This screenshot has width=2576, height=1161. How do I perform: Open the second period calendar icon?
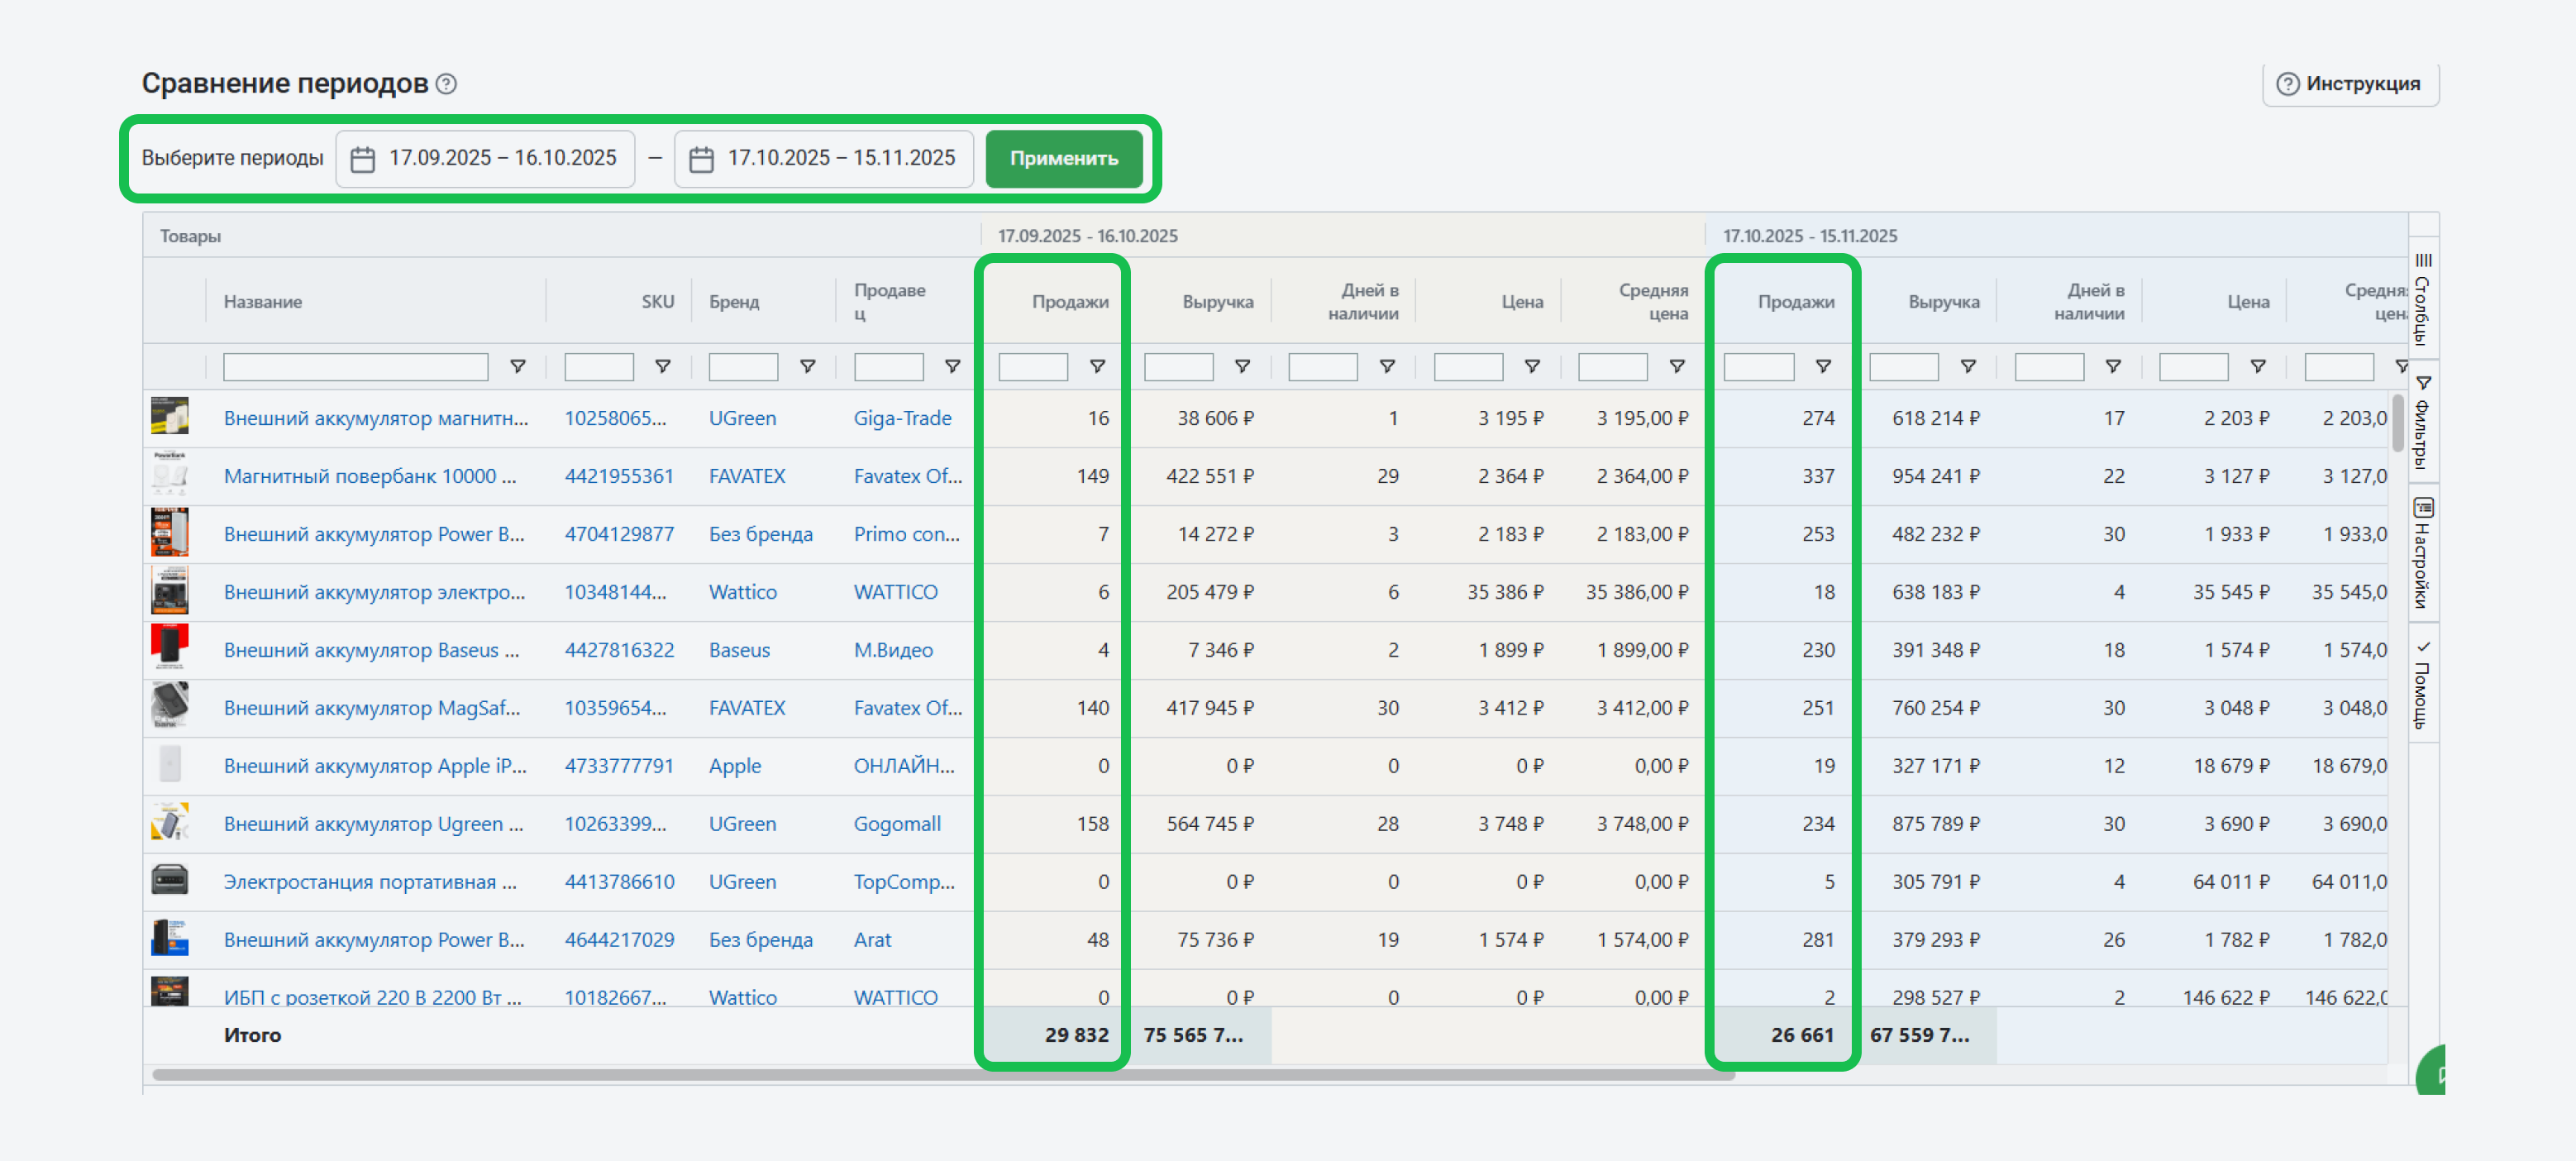coord(702,159)
